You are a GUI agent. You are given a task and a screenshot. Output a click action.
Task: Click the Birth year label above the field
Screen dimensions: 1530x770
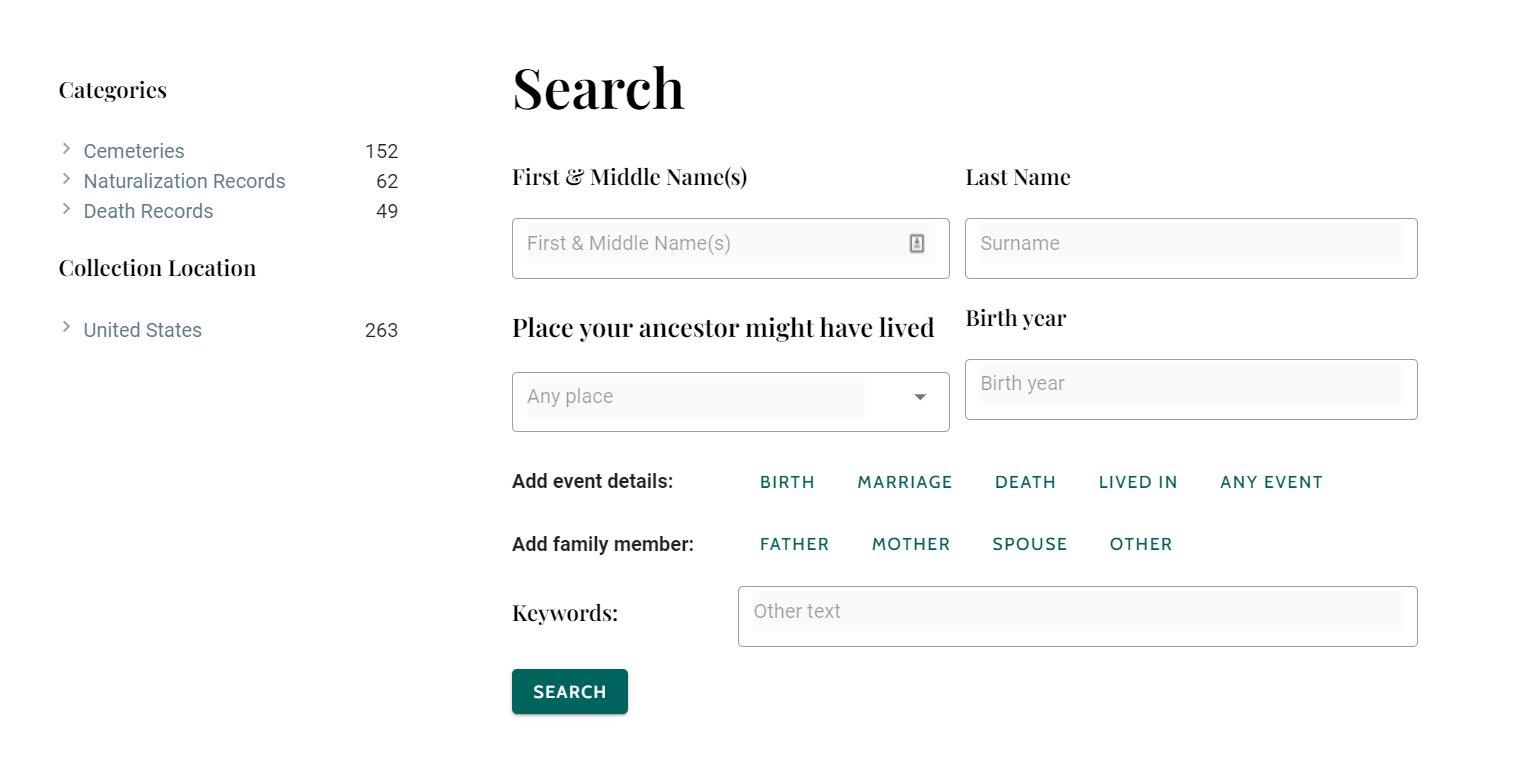pyautogui.click(x=1016, y=318)
